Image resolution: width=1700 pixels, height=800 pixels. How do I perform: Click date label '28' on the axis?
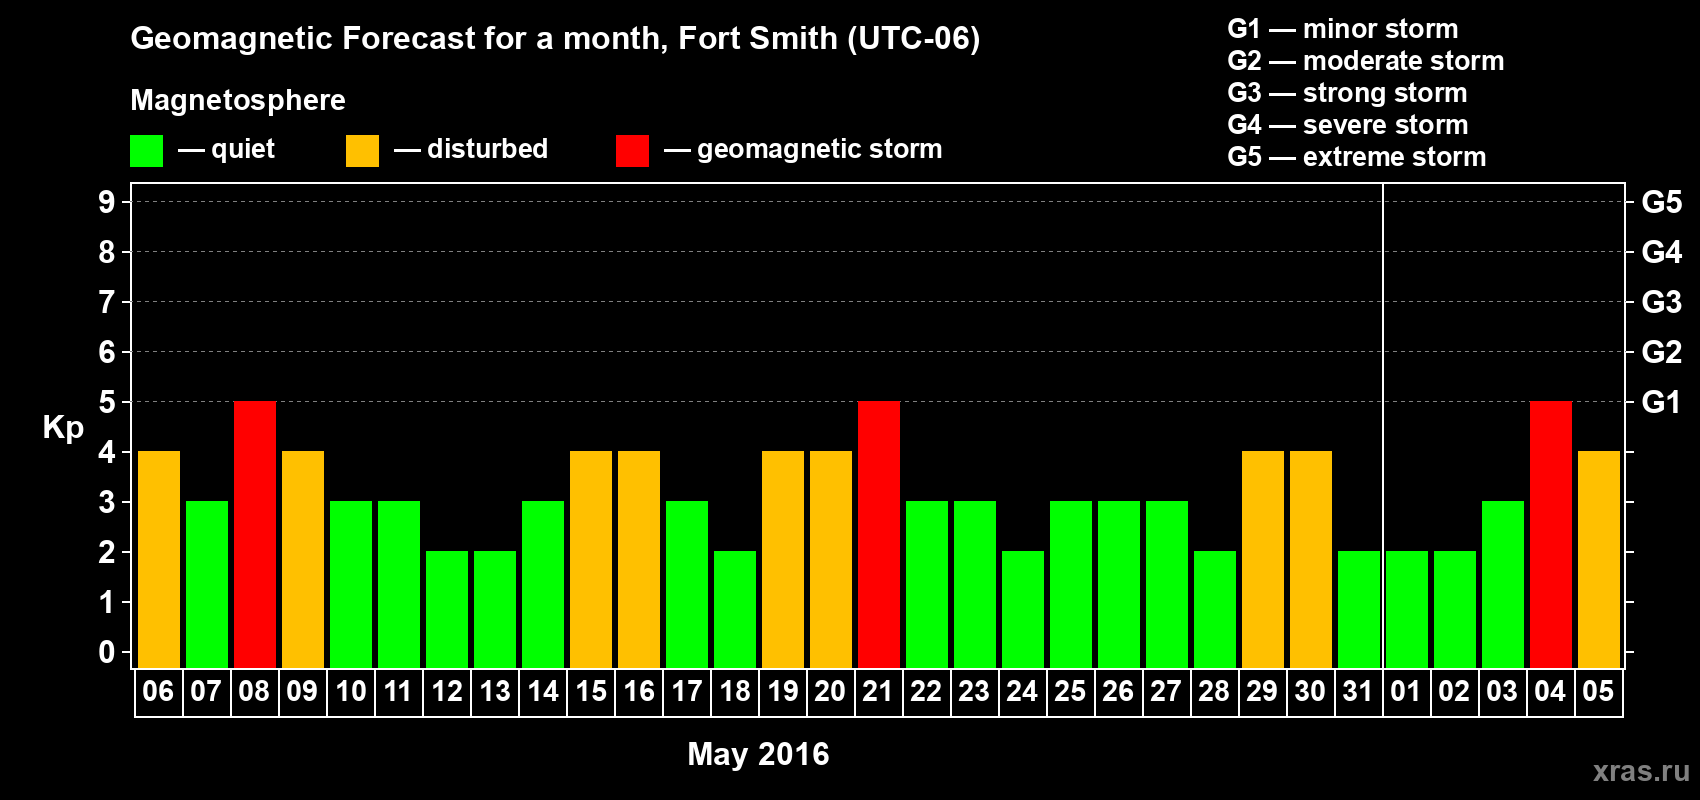(x=1214, y=692)
